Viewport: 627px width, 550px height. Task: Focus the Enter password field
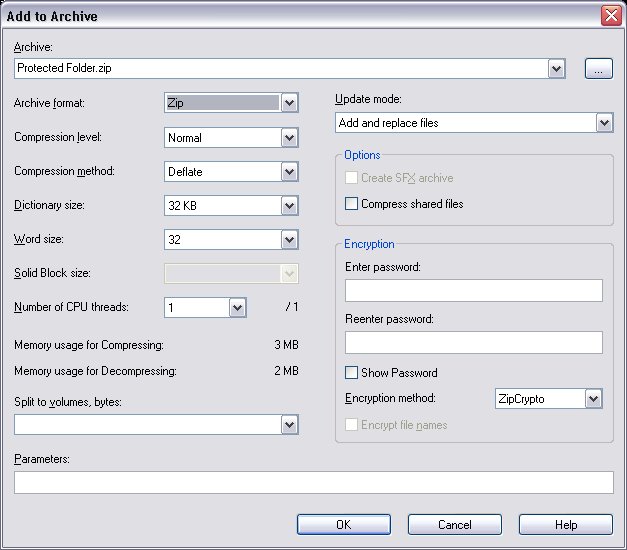click(474, 290)
